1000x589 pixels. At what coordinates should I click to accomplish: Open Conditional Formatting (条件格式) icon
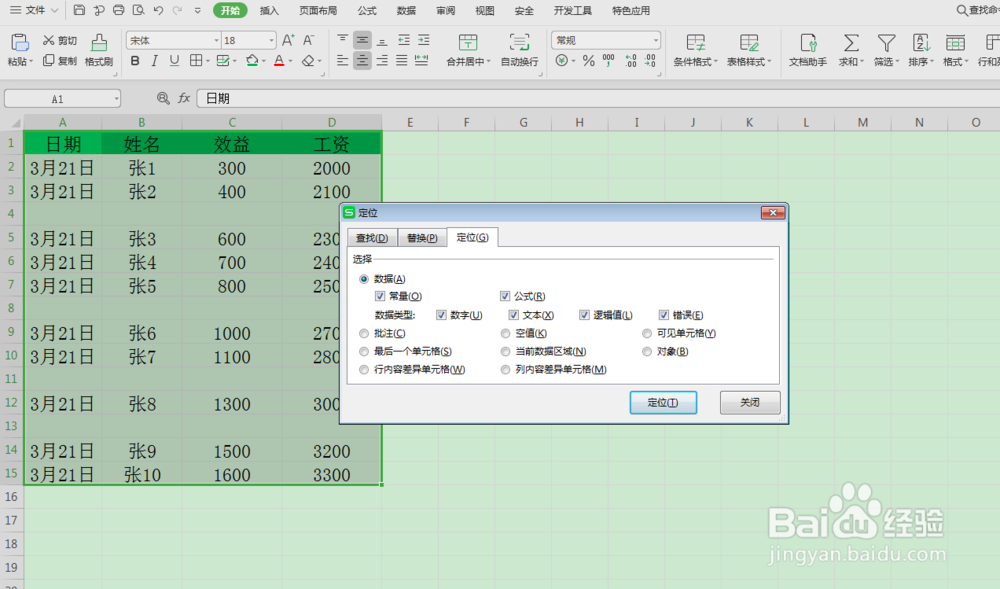(696, 43)
